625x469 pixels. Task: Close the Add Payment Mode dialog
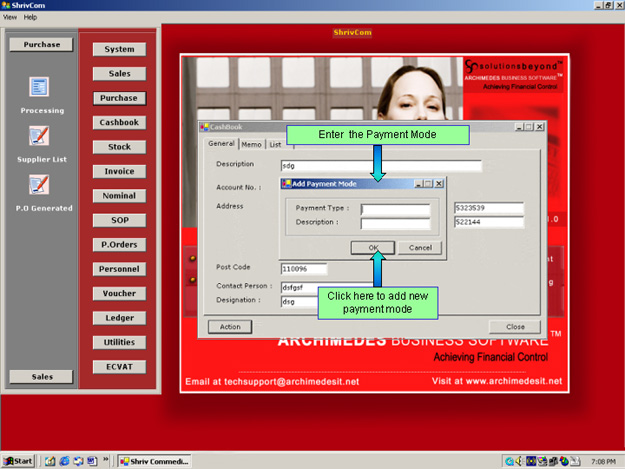440,183
